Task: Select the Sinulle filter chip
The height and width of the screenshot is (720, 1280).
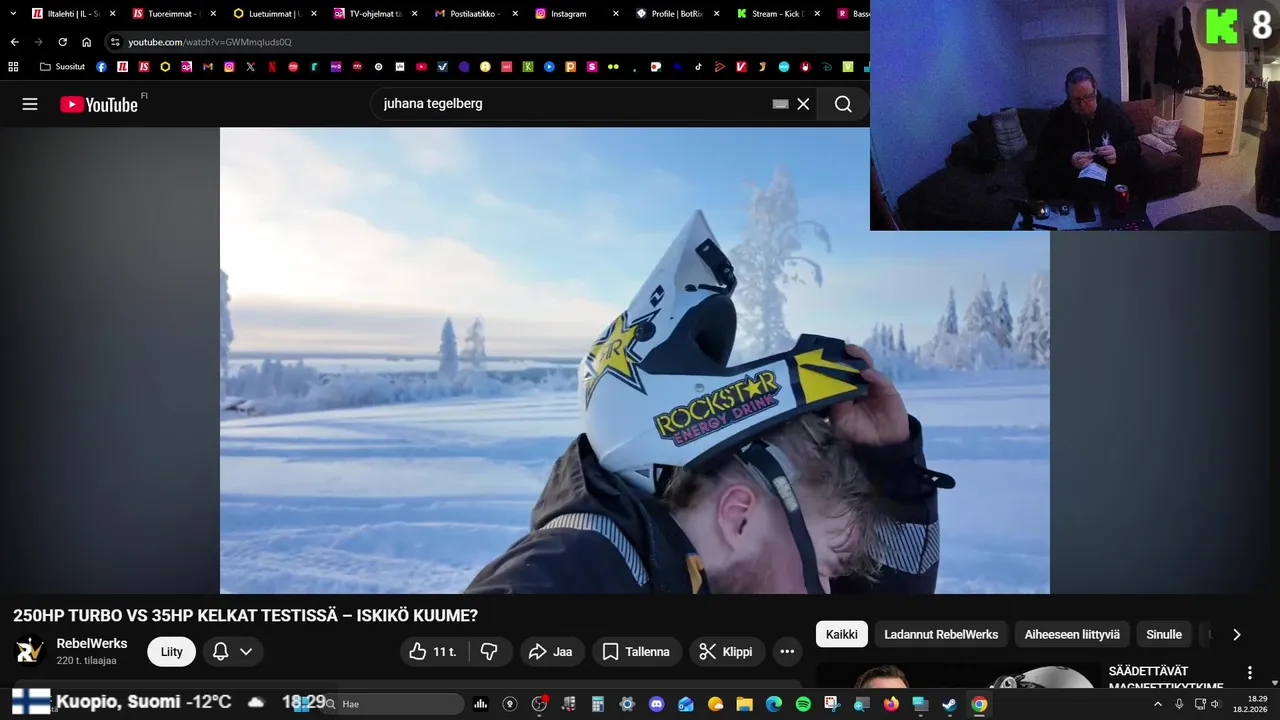Action: coord(1164,634)
